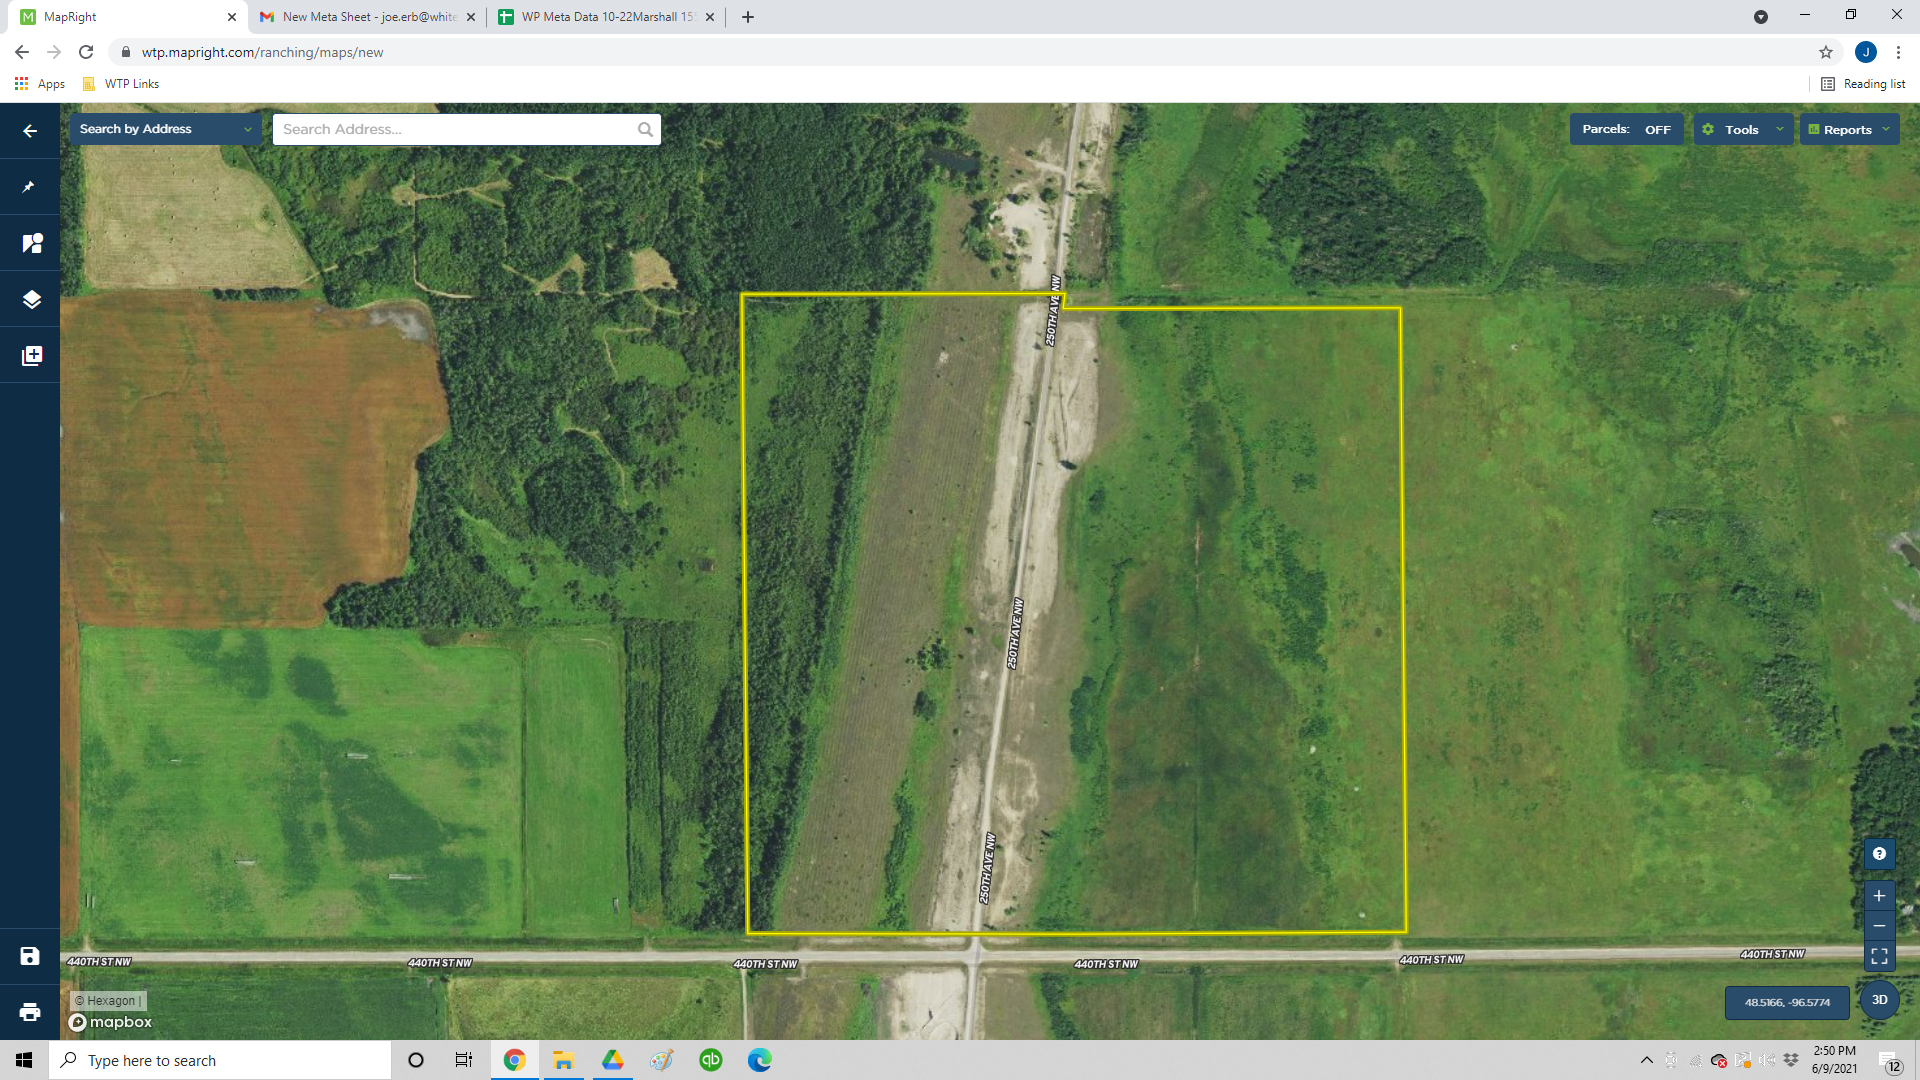Click the save map floppy icon
The width and height of the screenshot is (1920, 1080).
point(30,956)
